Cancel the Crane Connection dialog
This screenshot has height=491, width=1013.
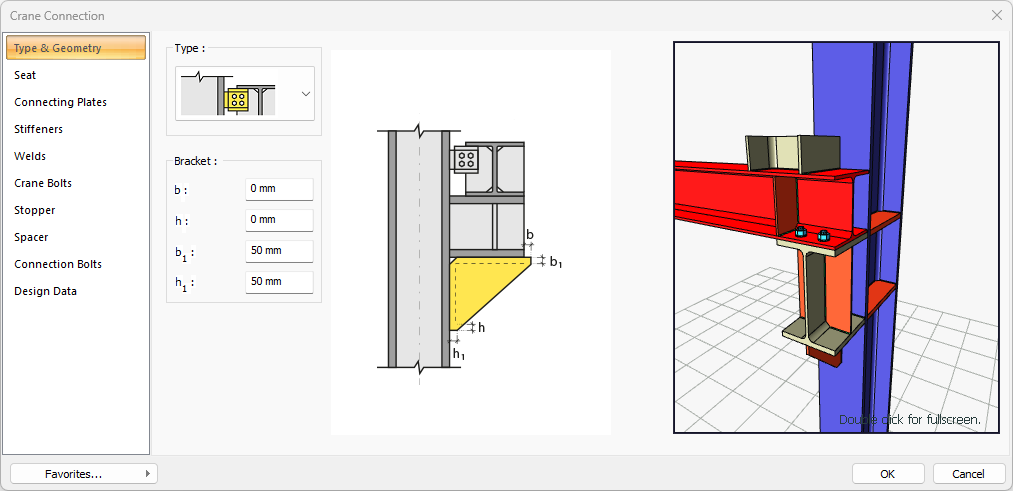click(968, 474)
